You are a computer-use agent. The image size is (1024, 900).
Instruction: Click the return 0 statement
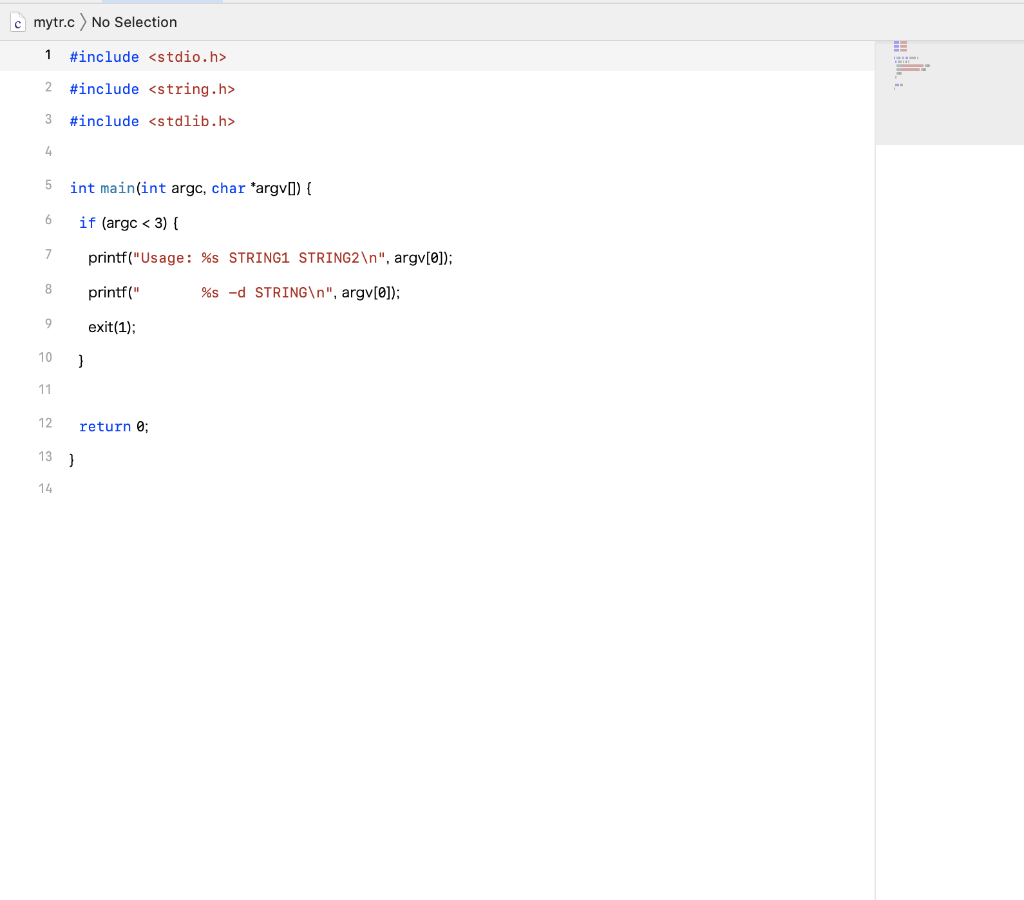click(113, 426)
